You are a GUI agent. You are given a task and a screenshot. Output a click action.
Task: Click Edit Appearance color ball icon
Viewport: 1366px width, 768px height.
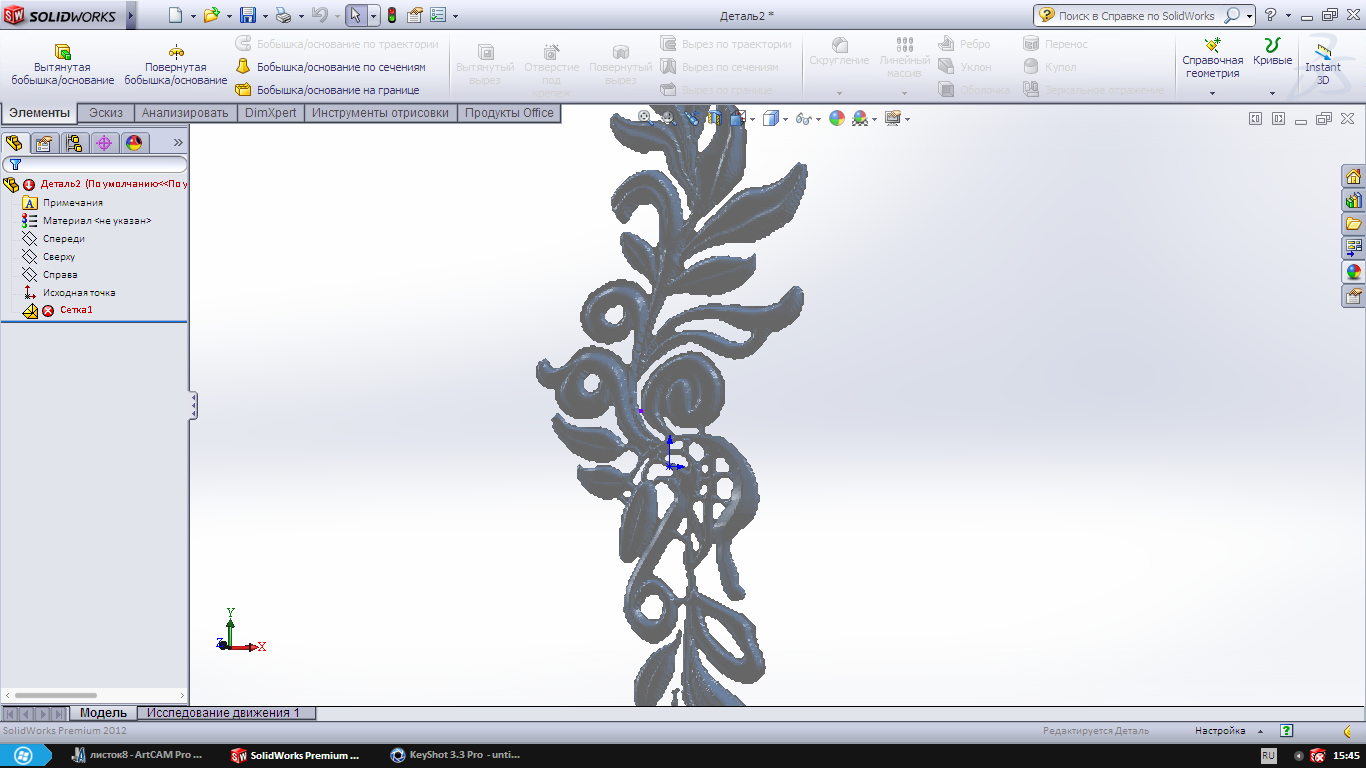point(837,118)
